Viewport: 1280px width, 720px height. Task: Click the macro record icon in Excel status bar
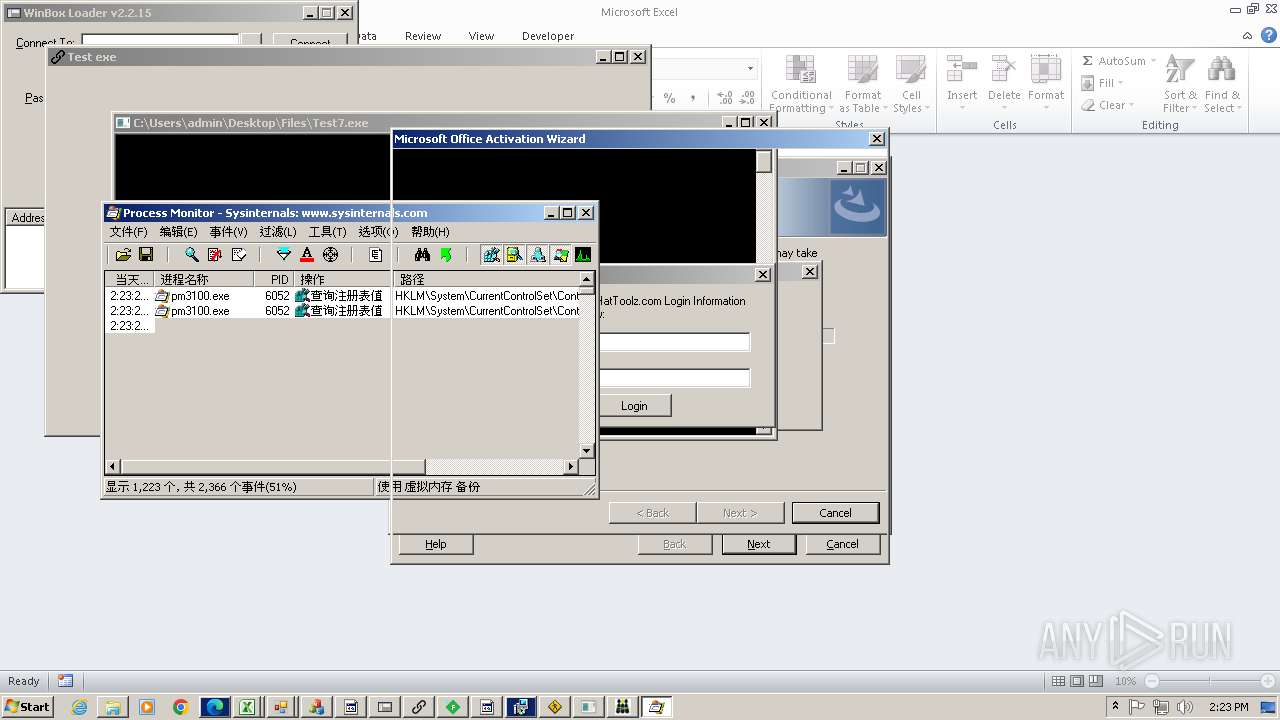pyautogui.click(x=65, y=681)
